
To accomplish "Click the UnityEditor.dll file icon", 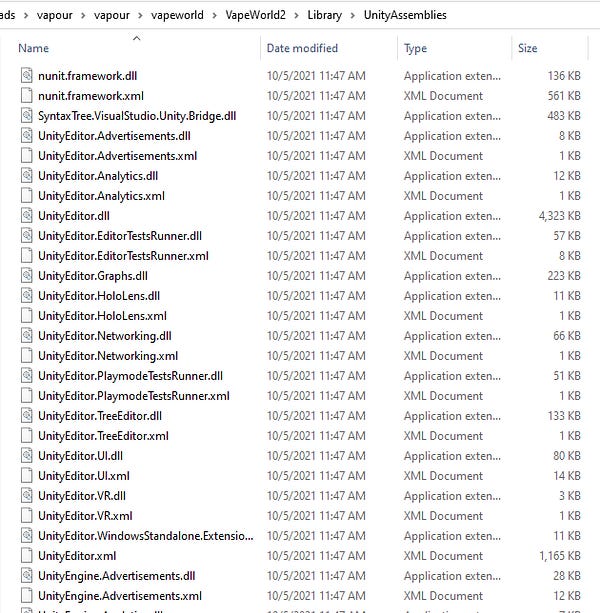I will click(27, 215).
